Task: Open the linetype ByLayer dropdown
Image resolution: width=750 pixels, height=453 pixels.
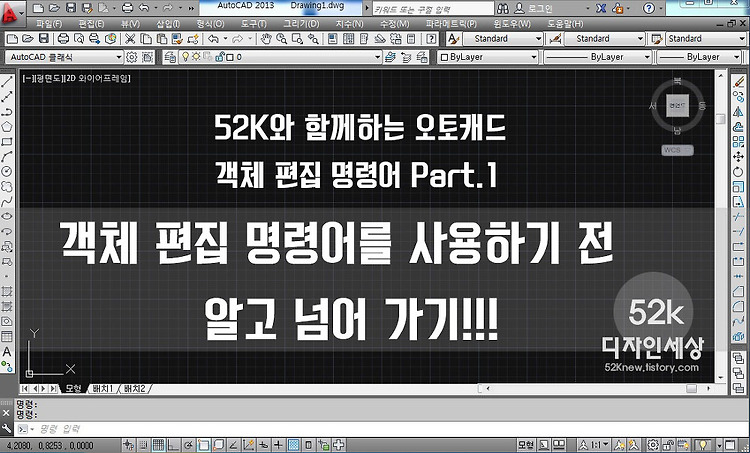Action: 598,57
